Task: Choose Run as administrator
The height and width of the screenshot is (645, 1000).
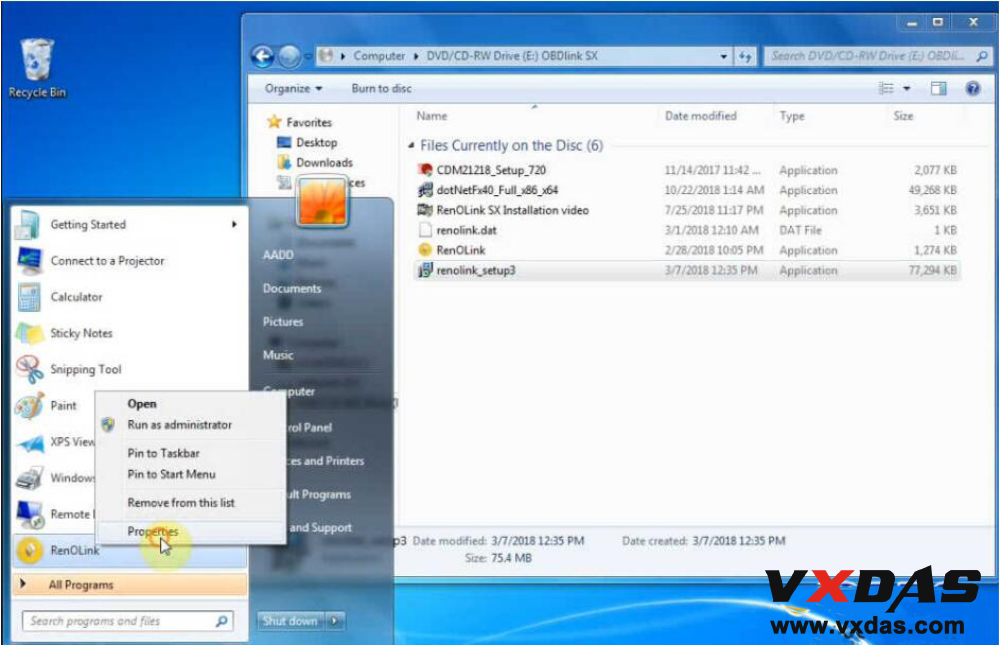Action: [x=179, y=425]
